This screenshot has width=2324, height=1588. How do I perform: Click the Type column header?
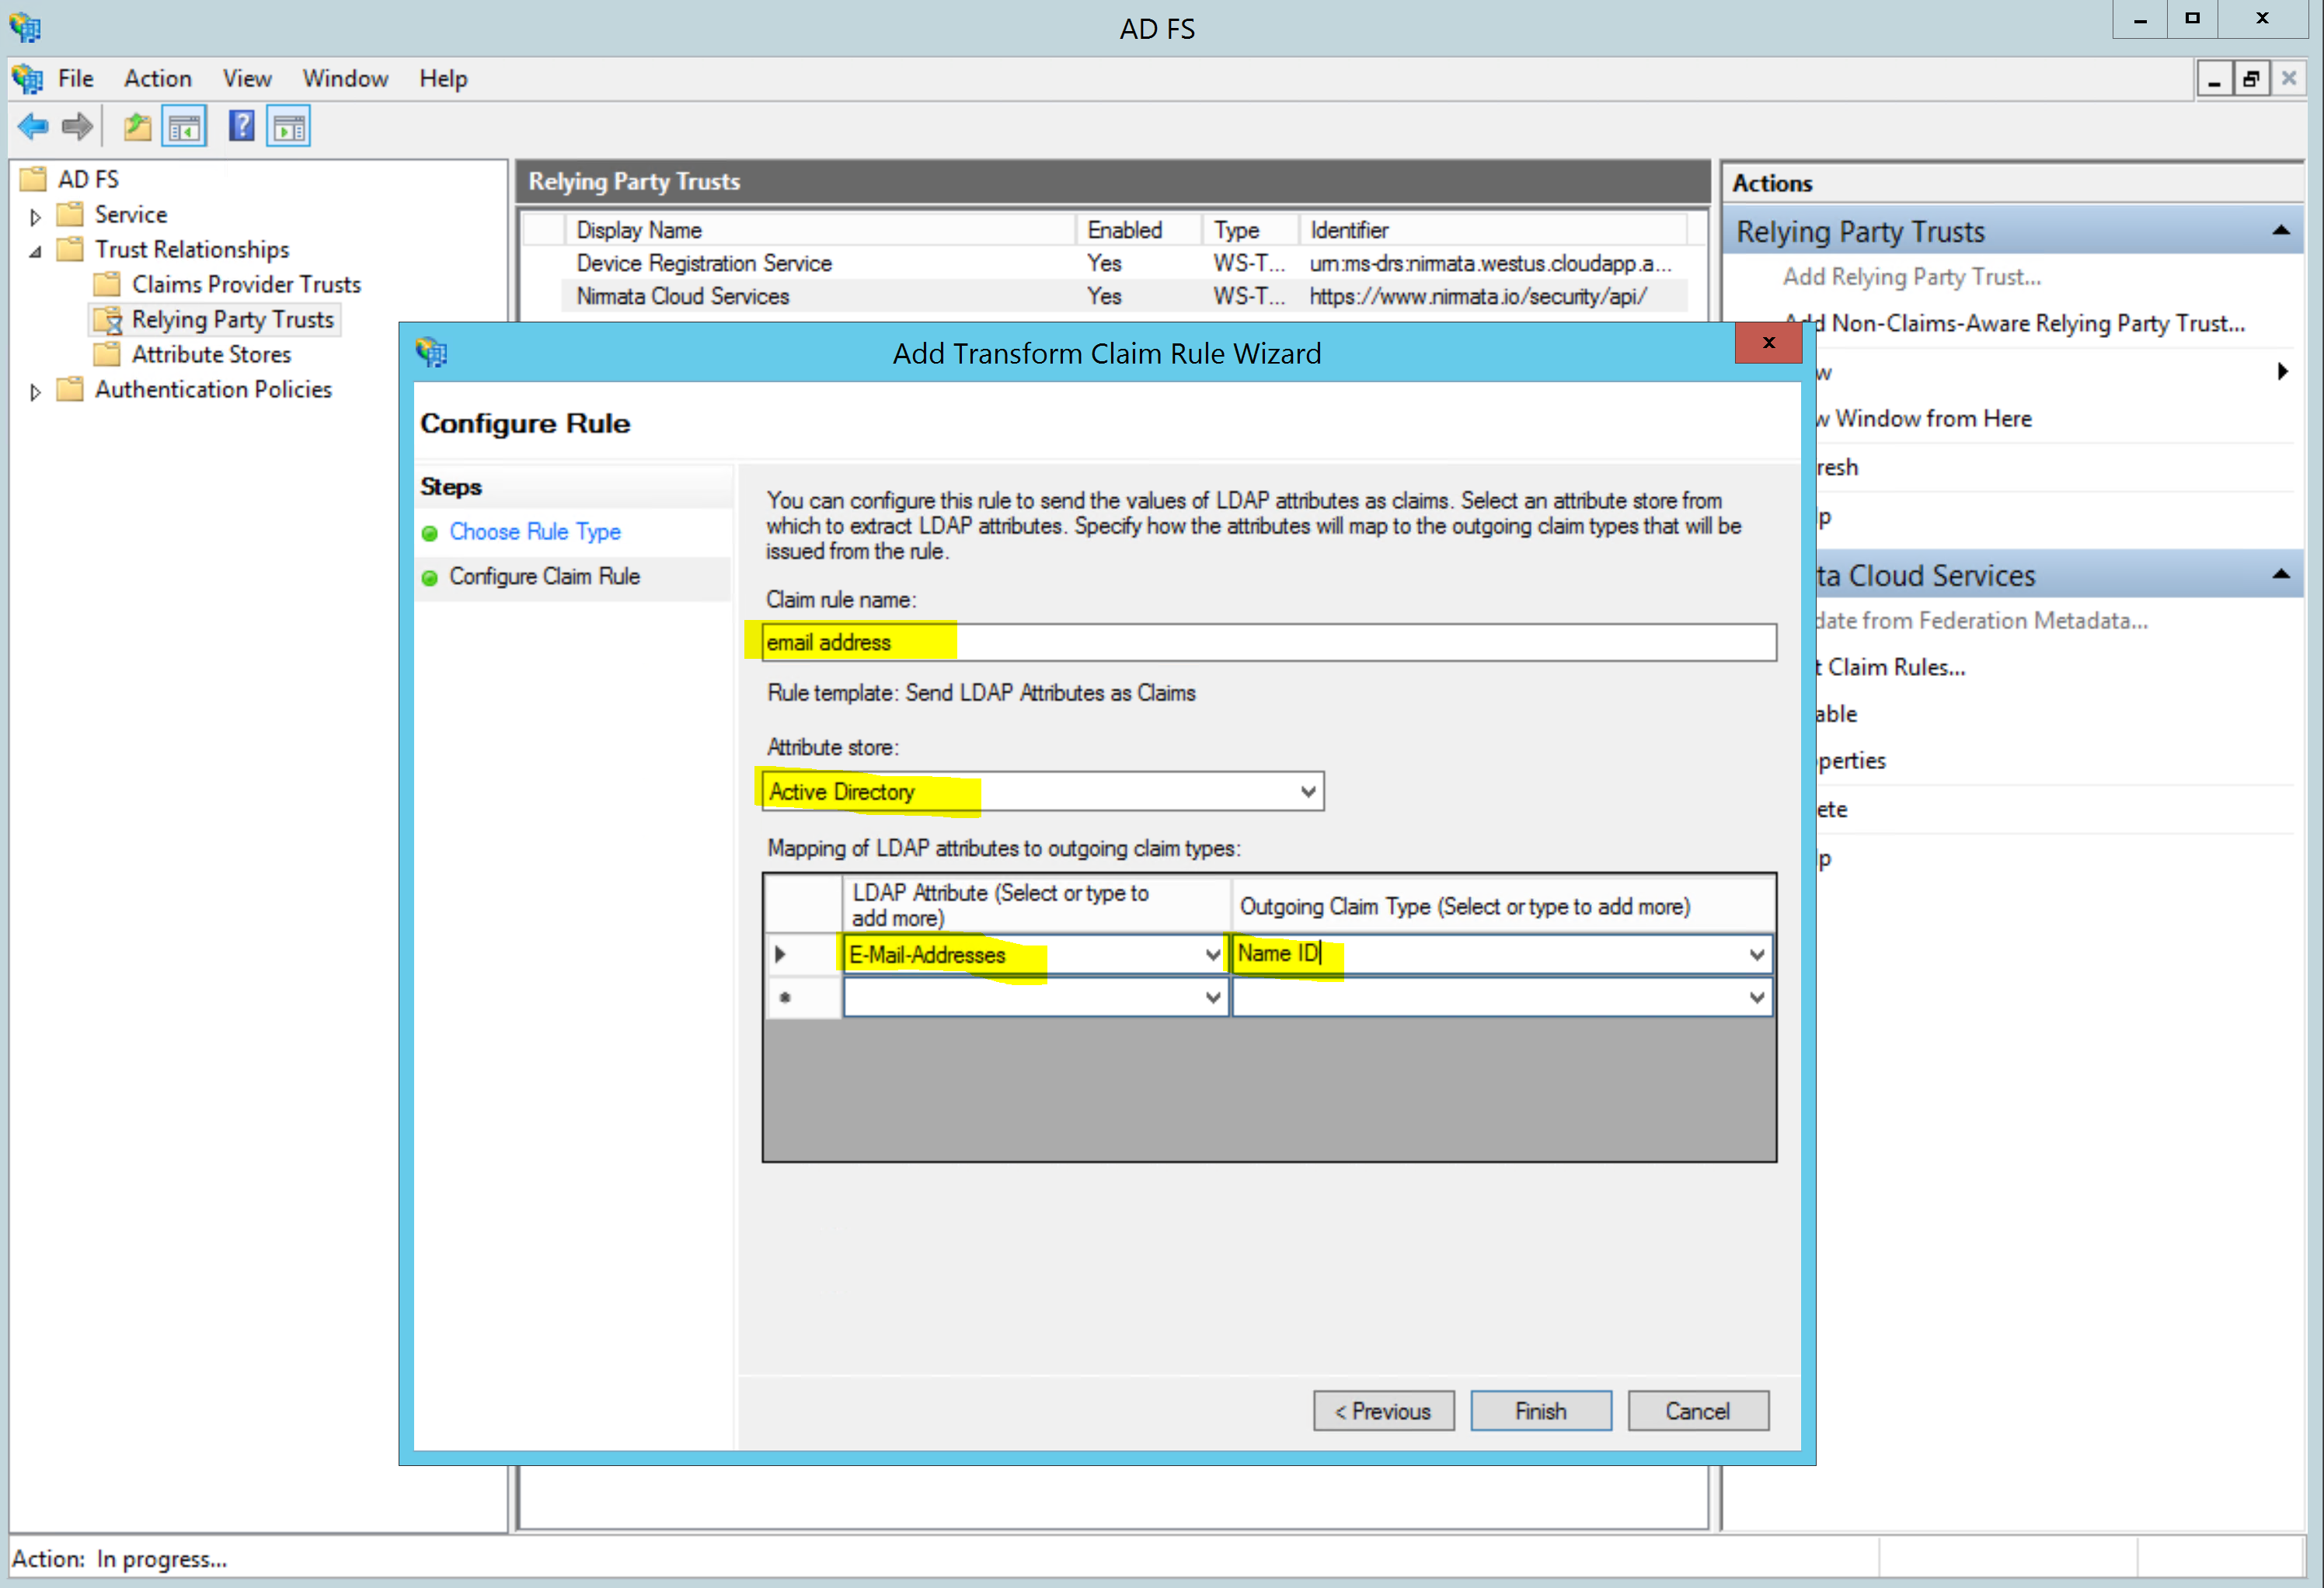(x=1250, y=230)
